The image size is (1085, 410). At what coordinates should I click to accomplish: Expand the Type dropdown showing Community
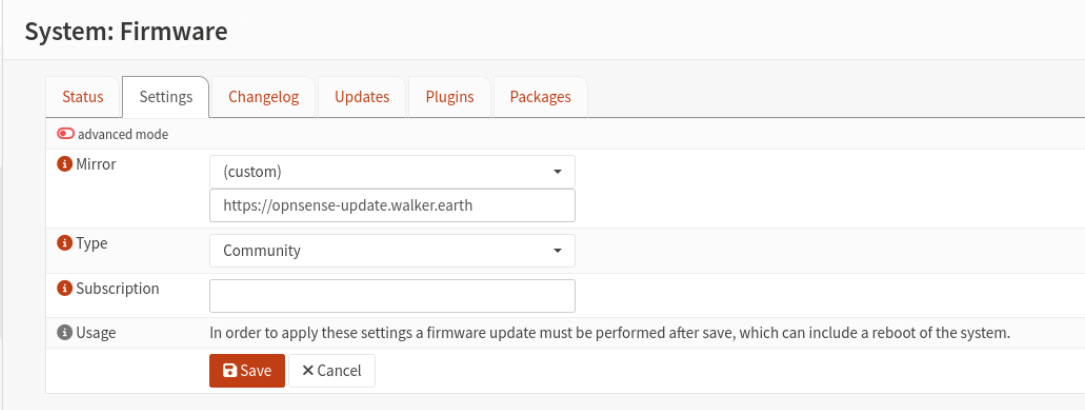[x=392, y=250]
